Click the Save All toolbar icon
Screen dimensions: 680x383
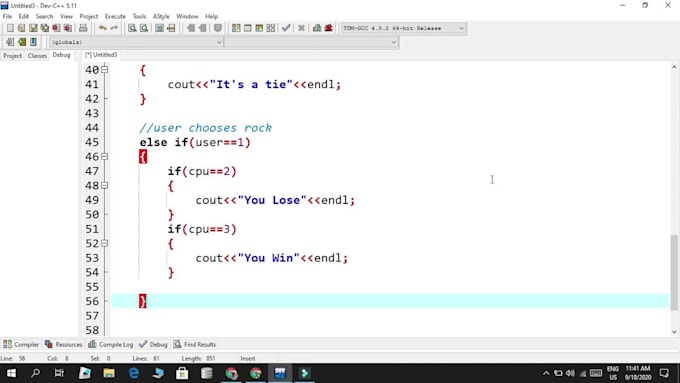click(x=45, y=28)
